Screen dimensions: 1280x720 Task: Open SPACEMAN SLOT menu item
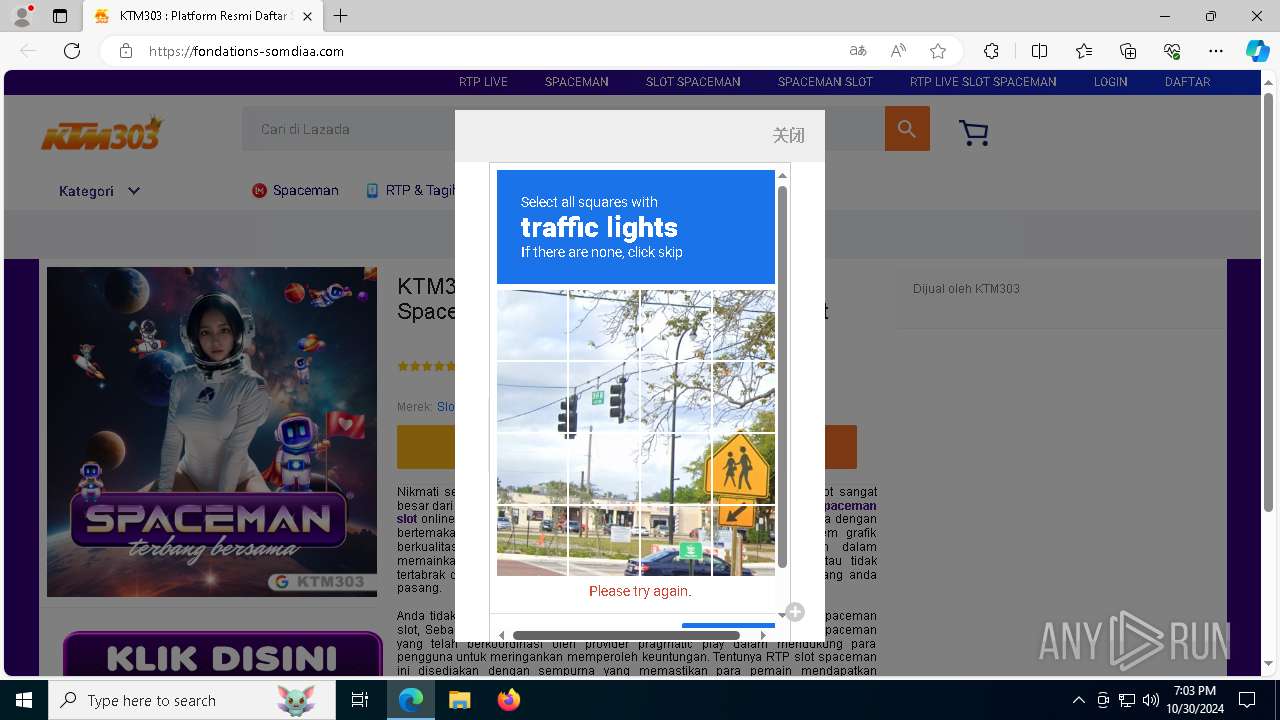(x=825, y=82)
